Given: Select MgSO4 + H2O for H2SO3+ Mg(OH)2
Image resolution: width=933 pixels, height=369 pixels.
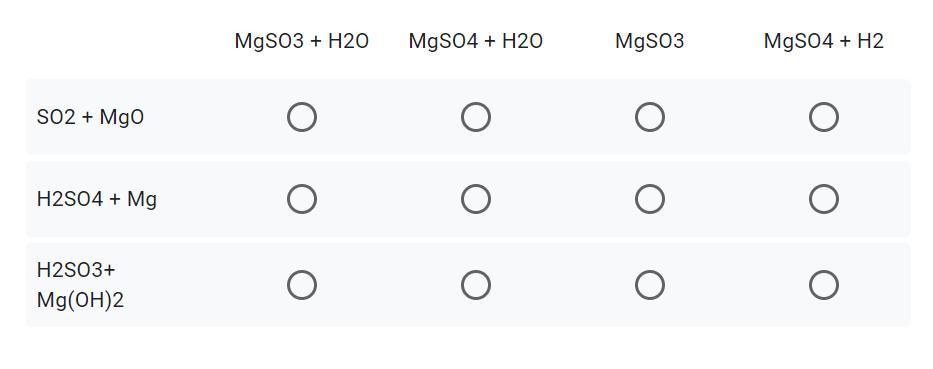Looking at the screenshot, I should (475, 285).
